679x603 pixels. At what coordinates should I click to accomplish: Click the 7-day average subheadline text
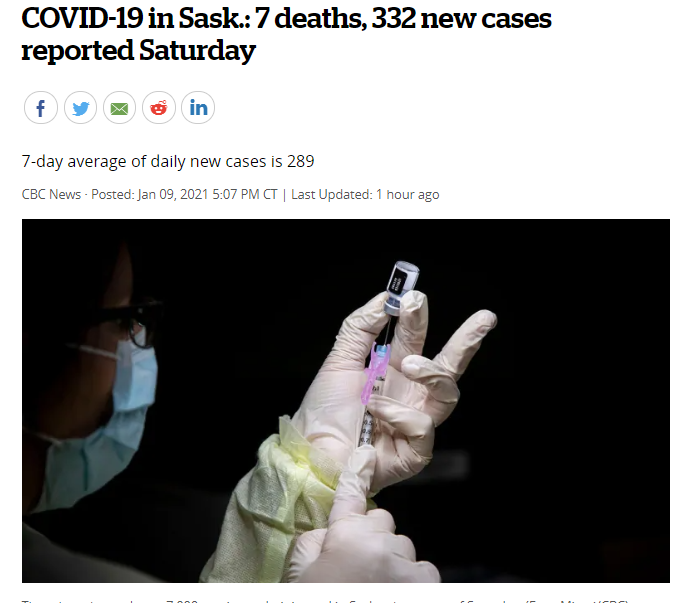tap(168, 162)
